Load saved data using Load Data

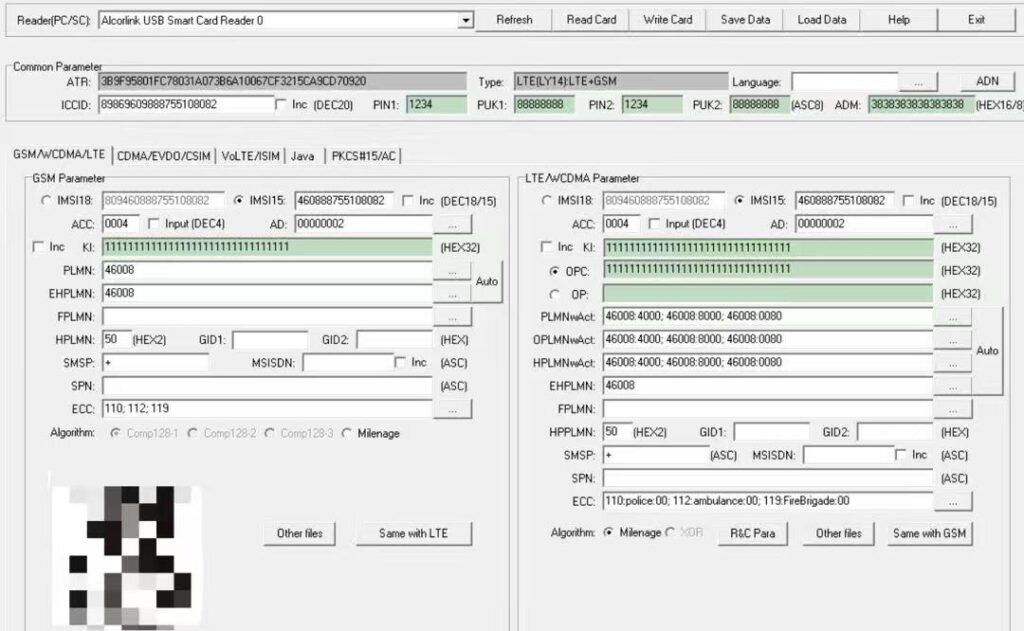[x=821, y=19]
